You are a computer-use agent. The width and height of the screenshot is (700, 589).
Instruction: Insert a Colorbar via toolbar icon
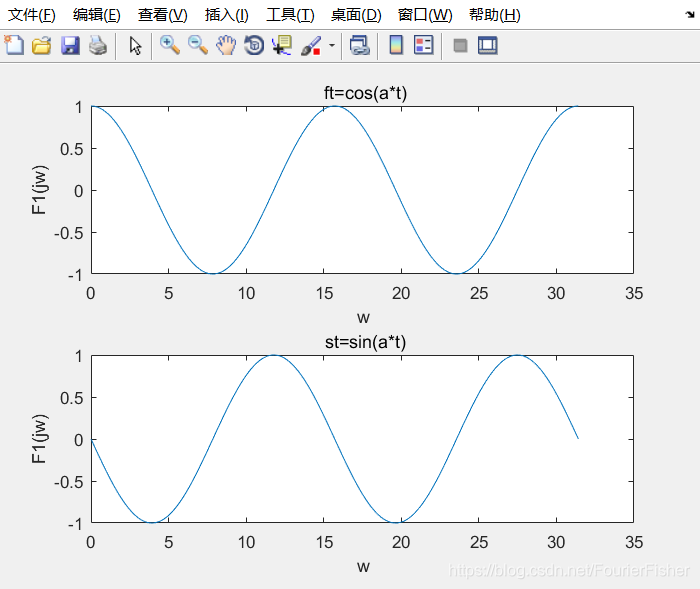[396, 45]
